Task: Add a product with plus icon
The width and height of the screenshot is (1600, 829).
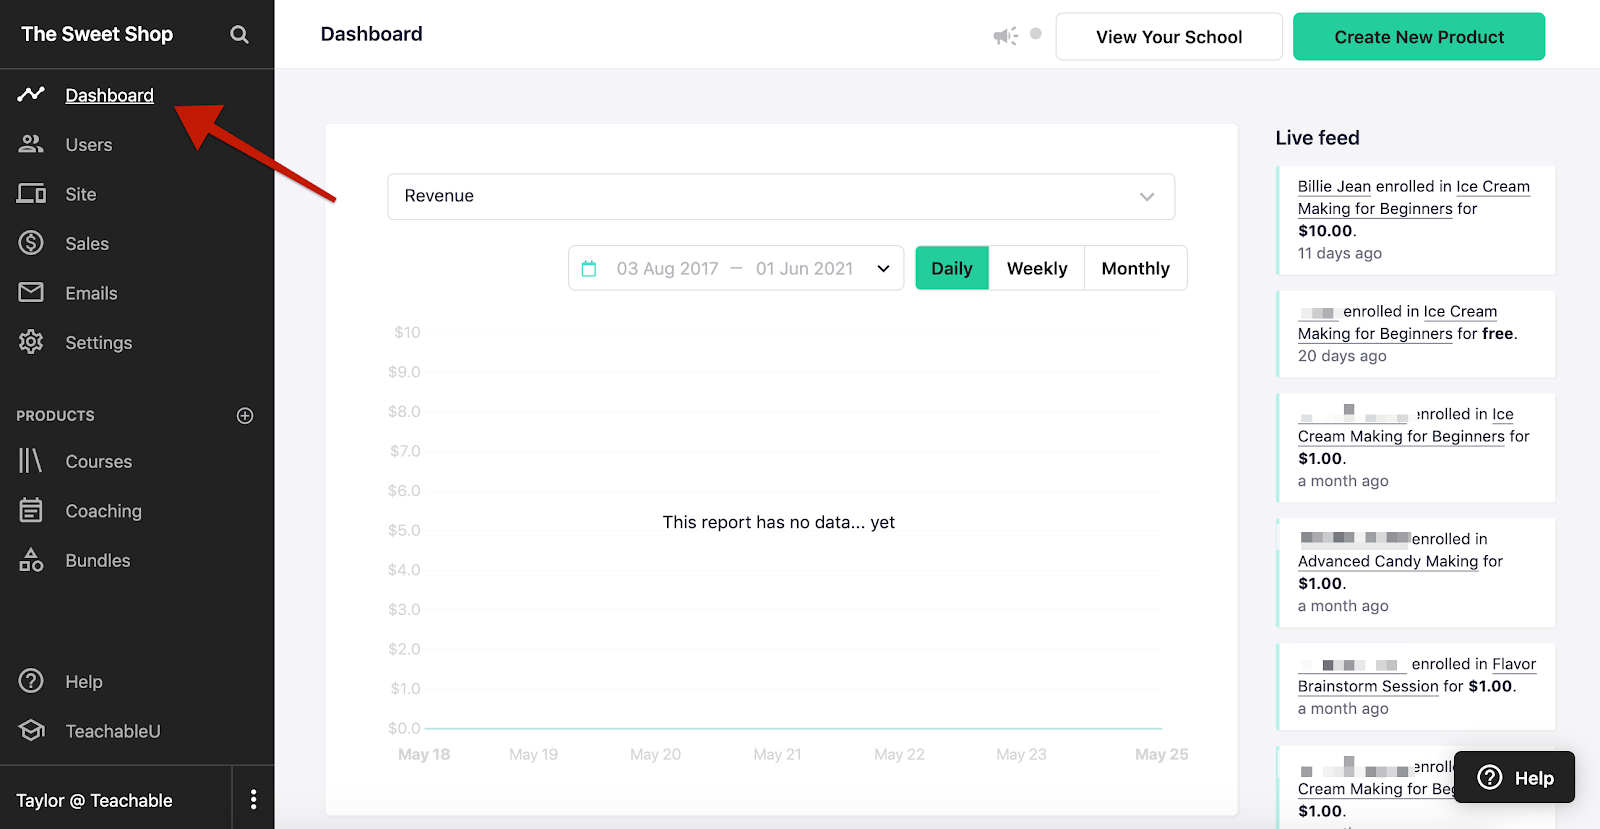Action: (245, 416)
